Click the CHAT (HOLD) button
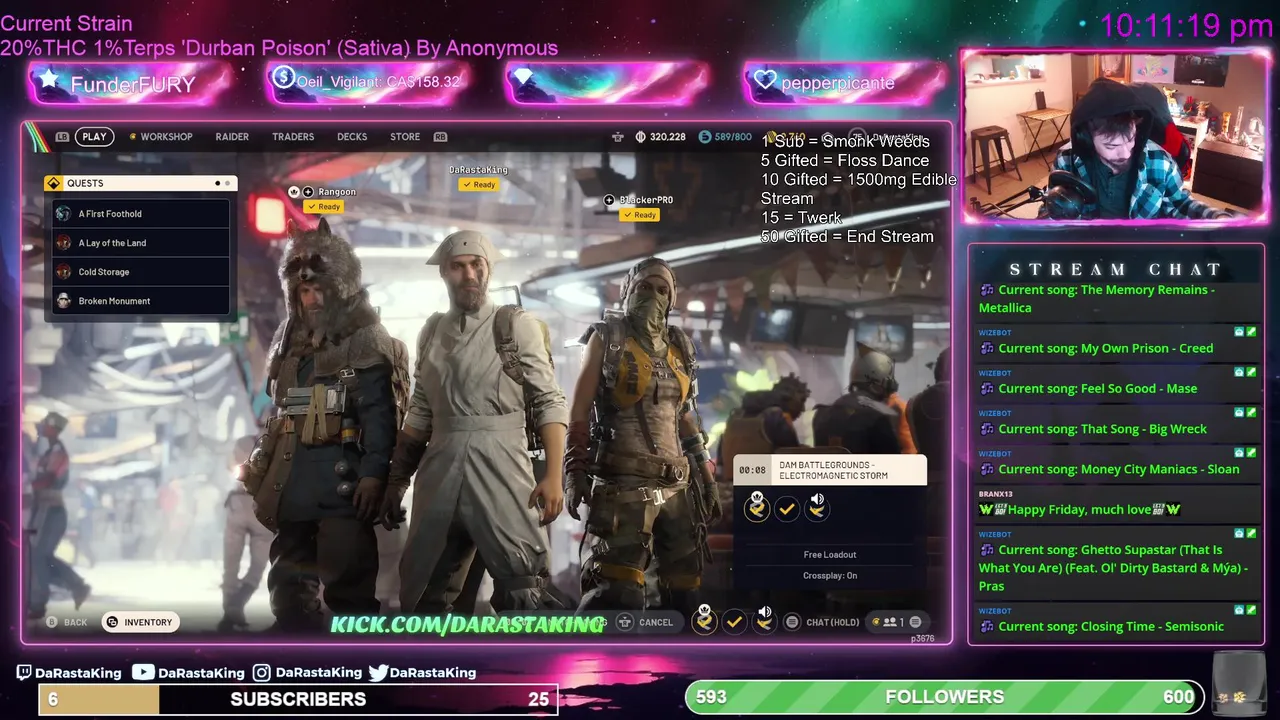The width and height of the screenshot is (1280, 720). 832,622
